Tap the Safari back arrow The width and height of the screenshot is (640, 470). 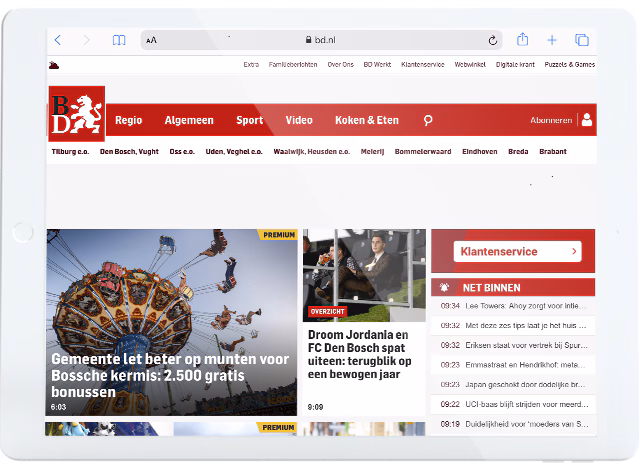58,40
